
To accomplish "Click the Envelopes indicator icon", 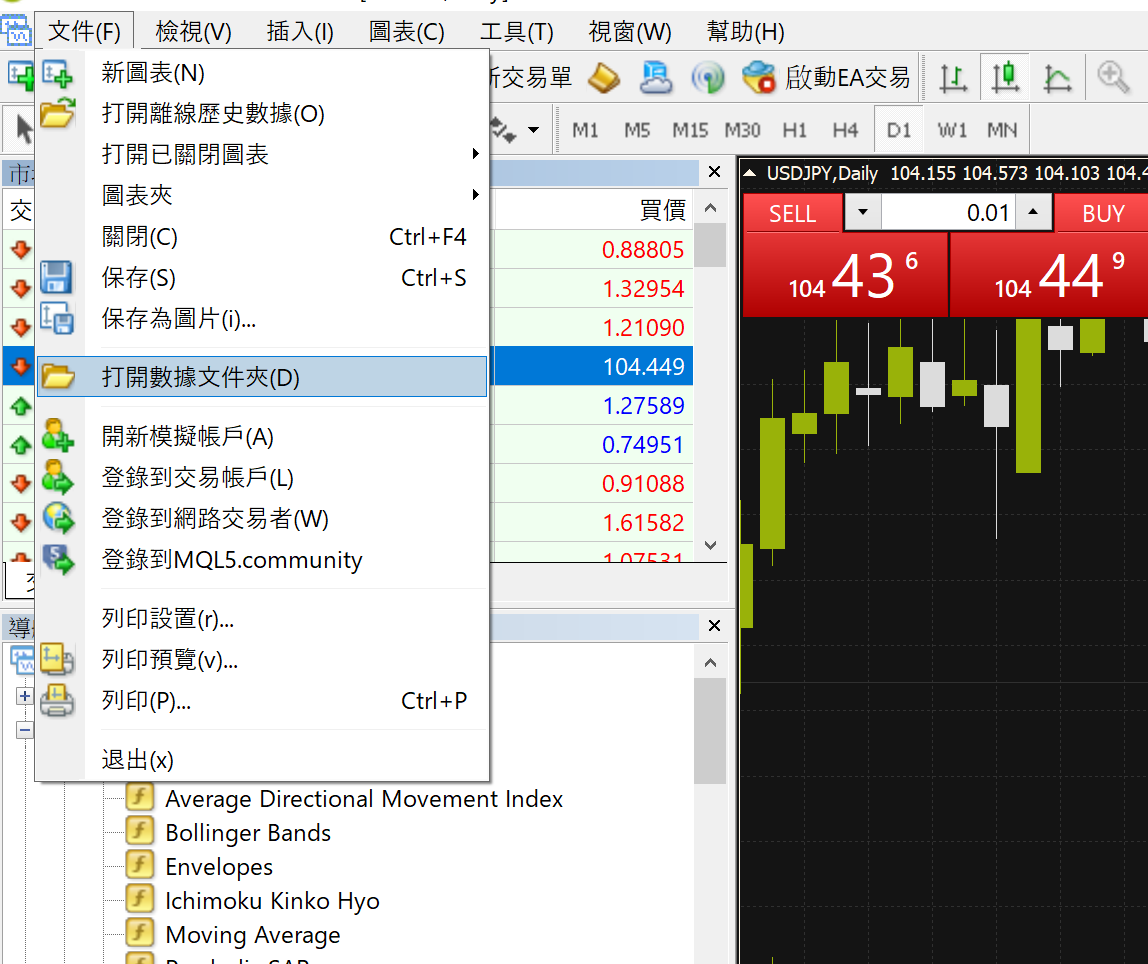I will (x=139, y=866).
